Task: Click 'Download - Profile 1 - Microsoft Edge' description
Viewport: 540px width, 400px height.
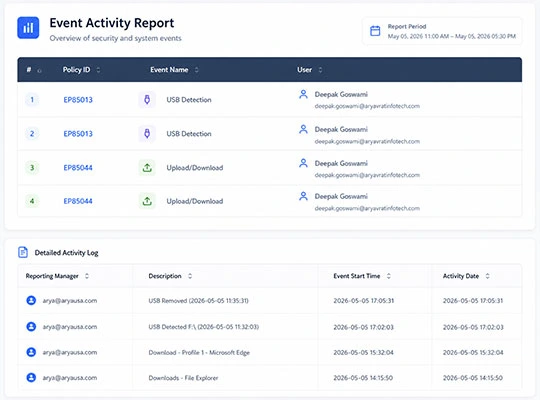Action: [199, 352]
